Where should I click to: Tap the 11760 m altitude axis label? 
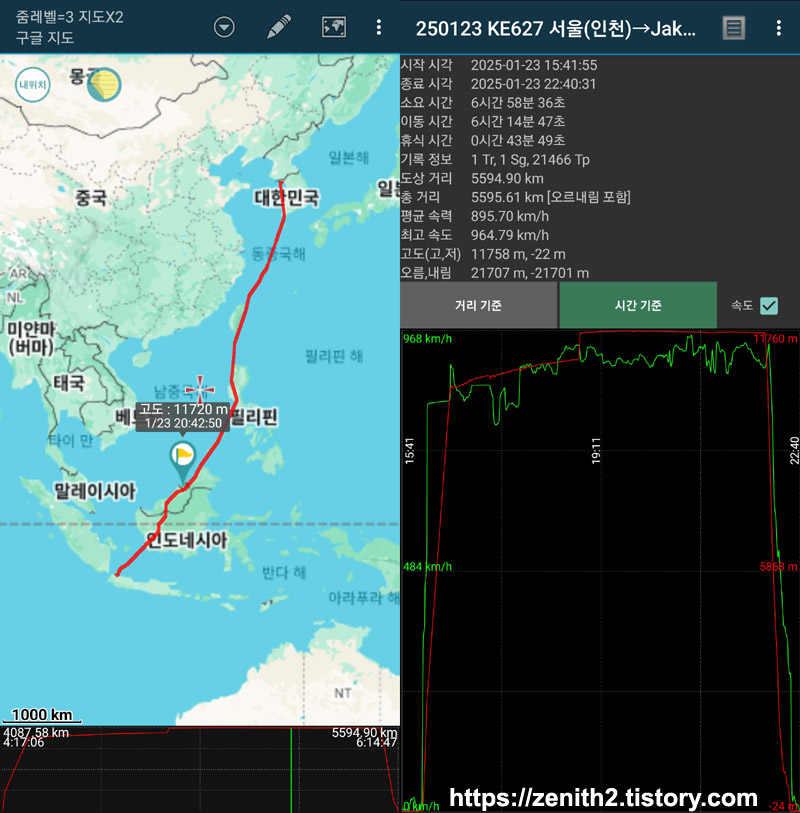point(776,339)
